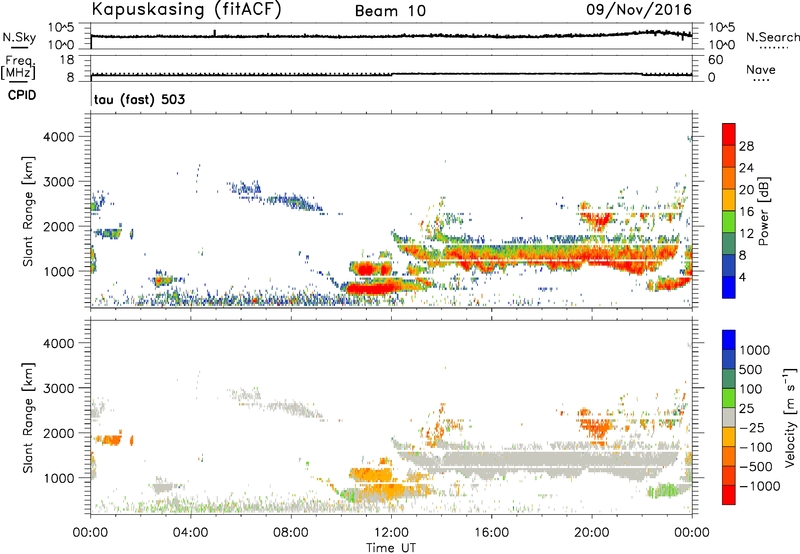
Task: Click the 'Power [dB]' colorbar label
Action: [x=763, y=211]
